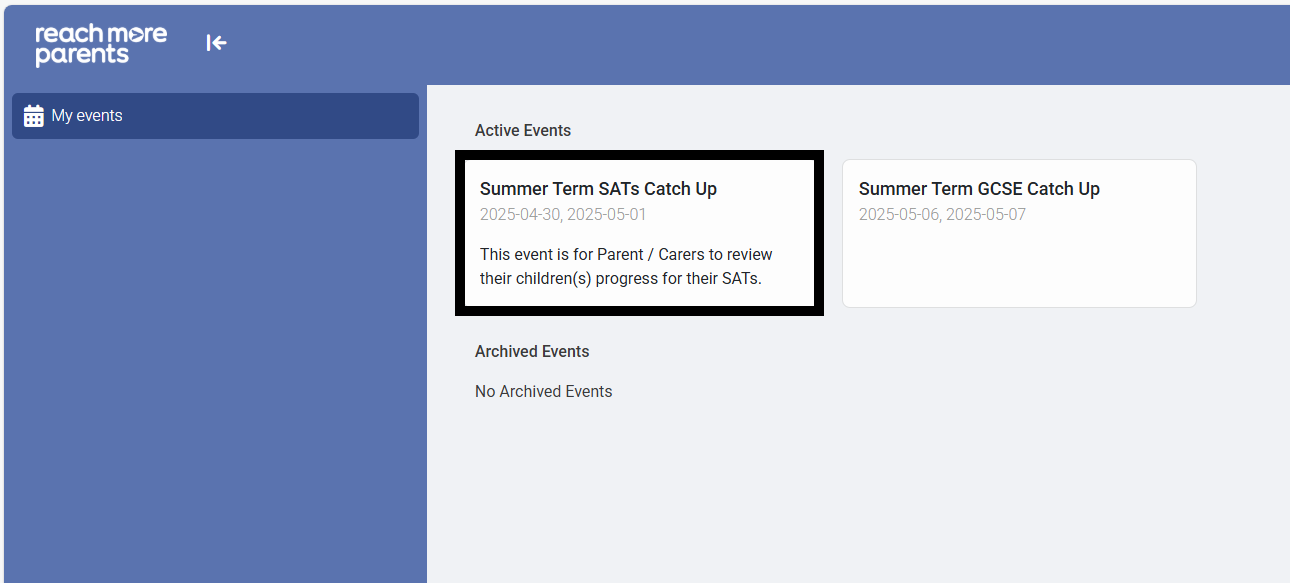Click the blank top header bar
The width and height of the screenshot is (1290, 583).
click(x=750, y=44)
